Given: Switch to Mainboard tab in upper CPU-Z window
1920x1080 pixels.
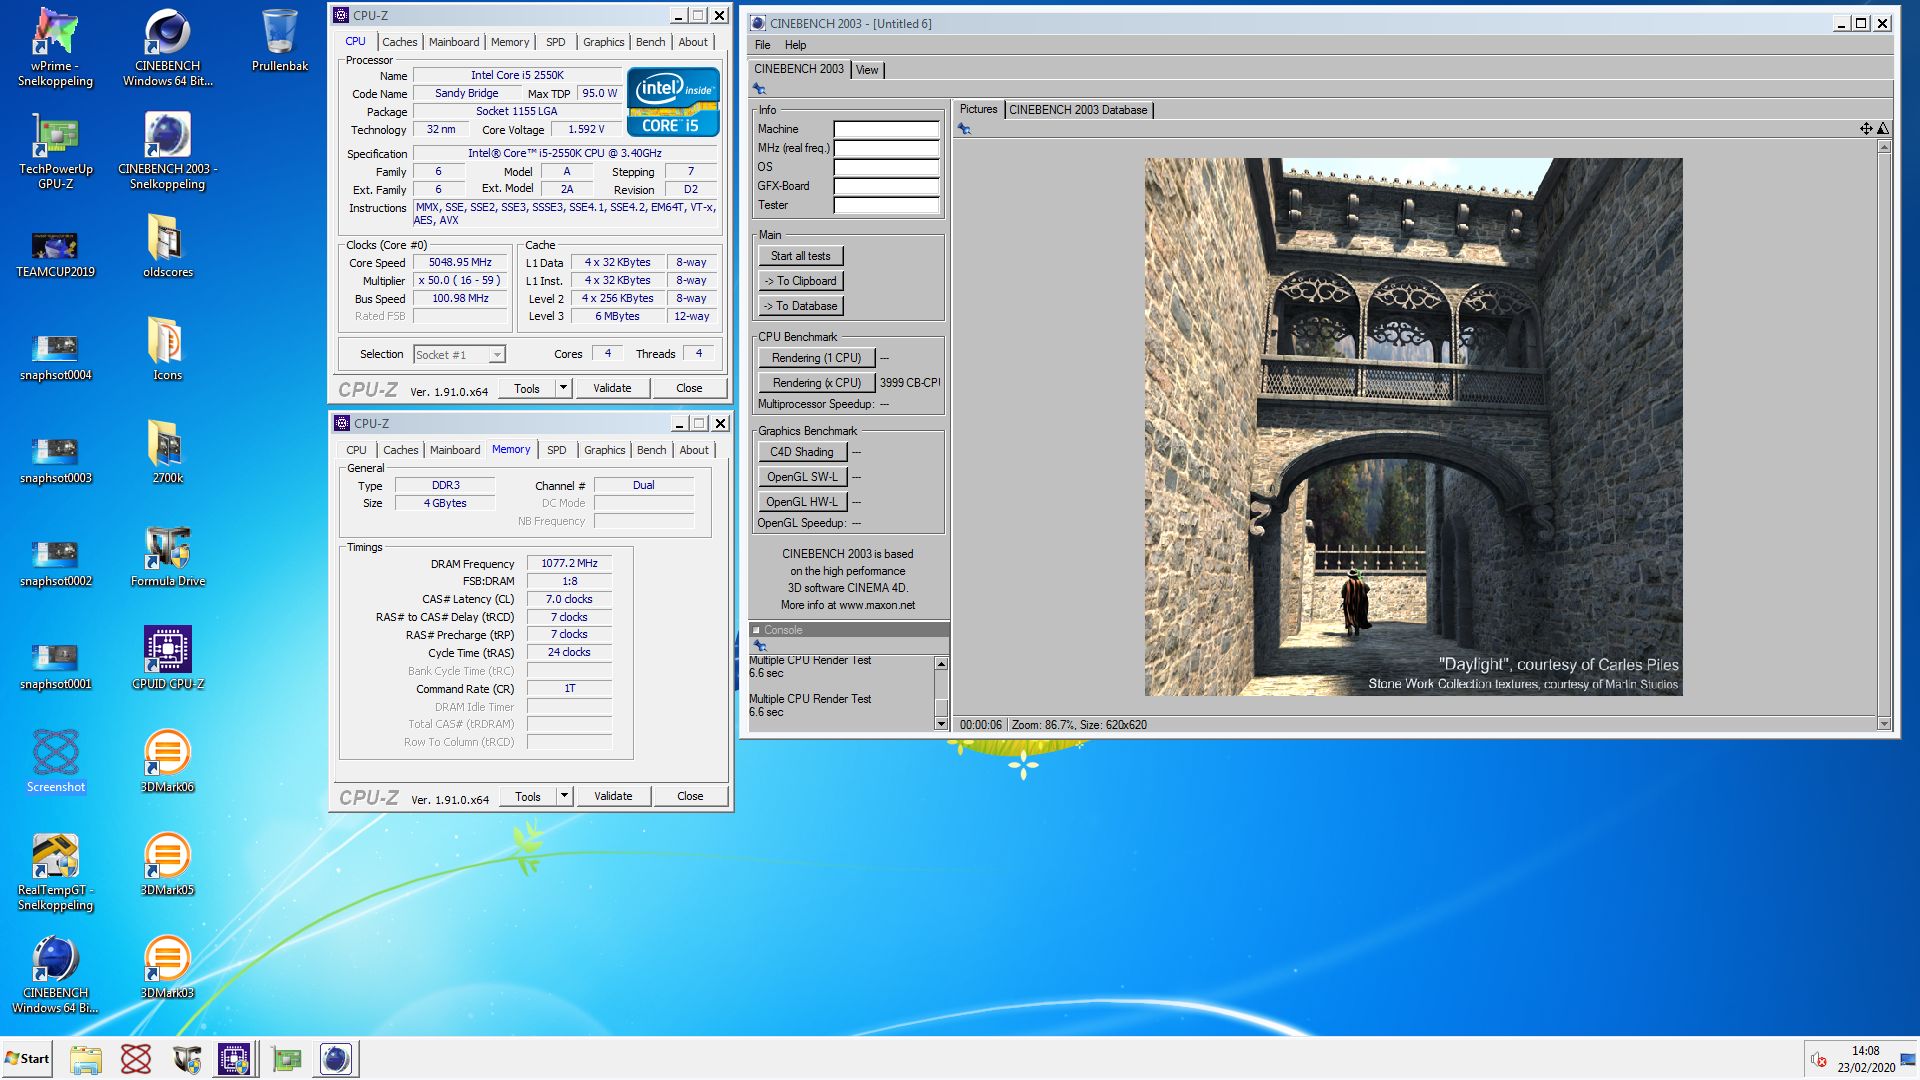Looking at the screenshot, I should tap(454, 42).
